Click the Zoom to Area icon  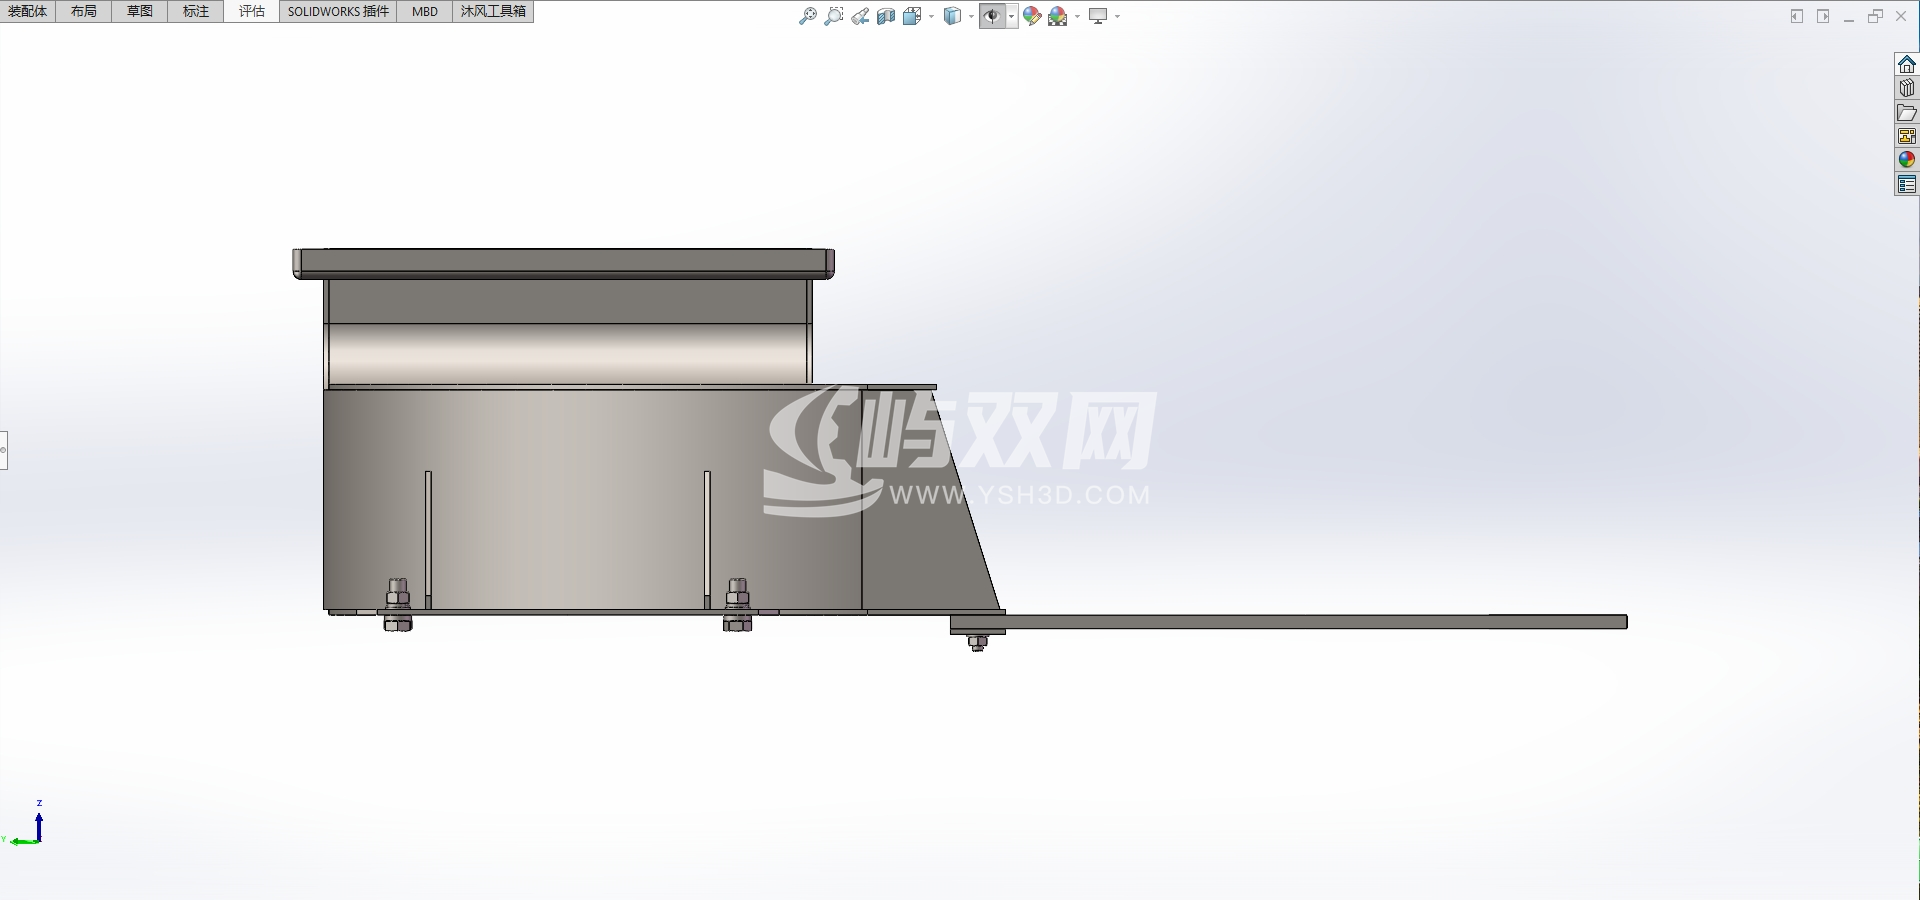pyautogui.click(x=834, y=16)
